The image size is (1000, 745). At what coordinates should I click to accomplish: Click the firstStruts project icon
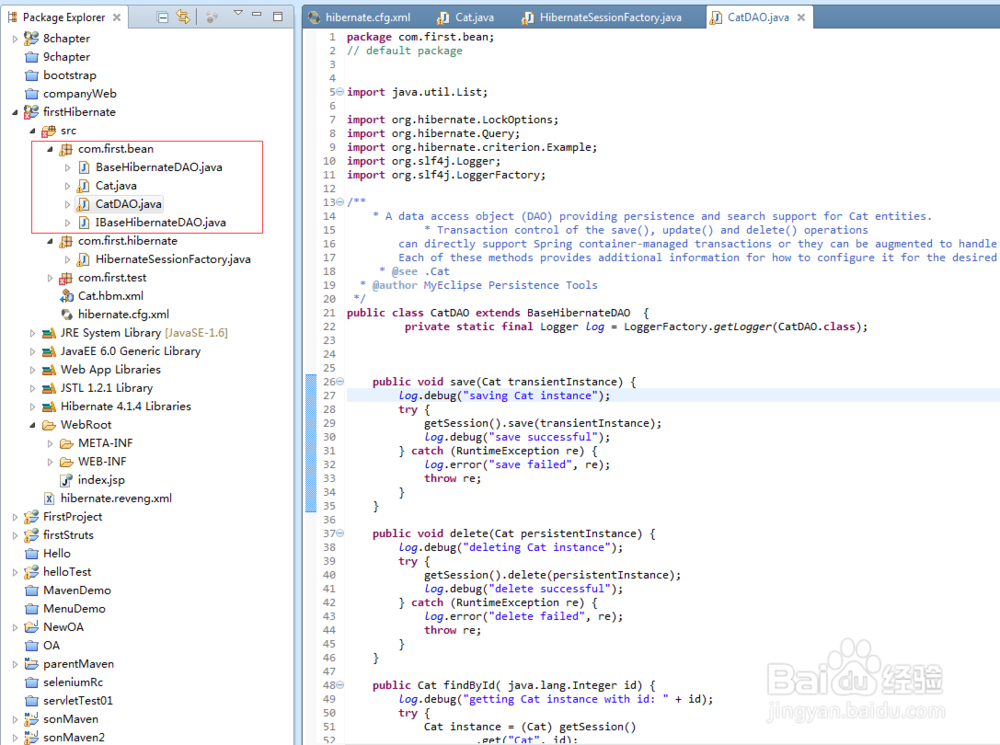point(31,535)
